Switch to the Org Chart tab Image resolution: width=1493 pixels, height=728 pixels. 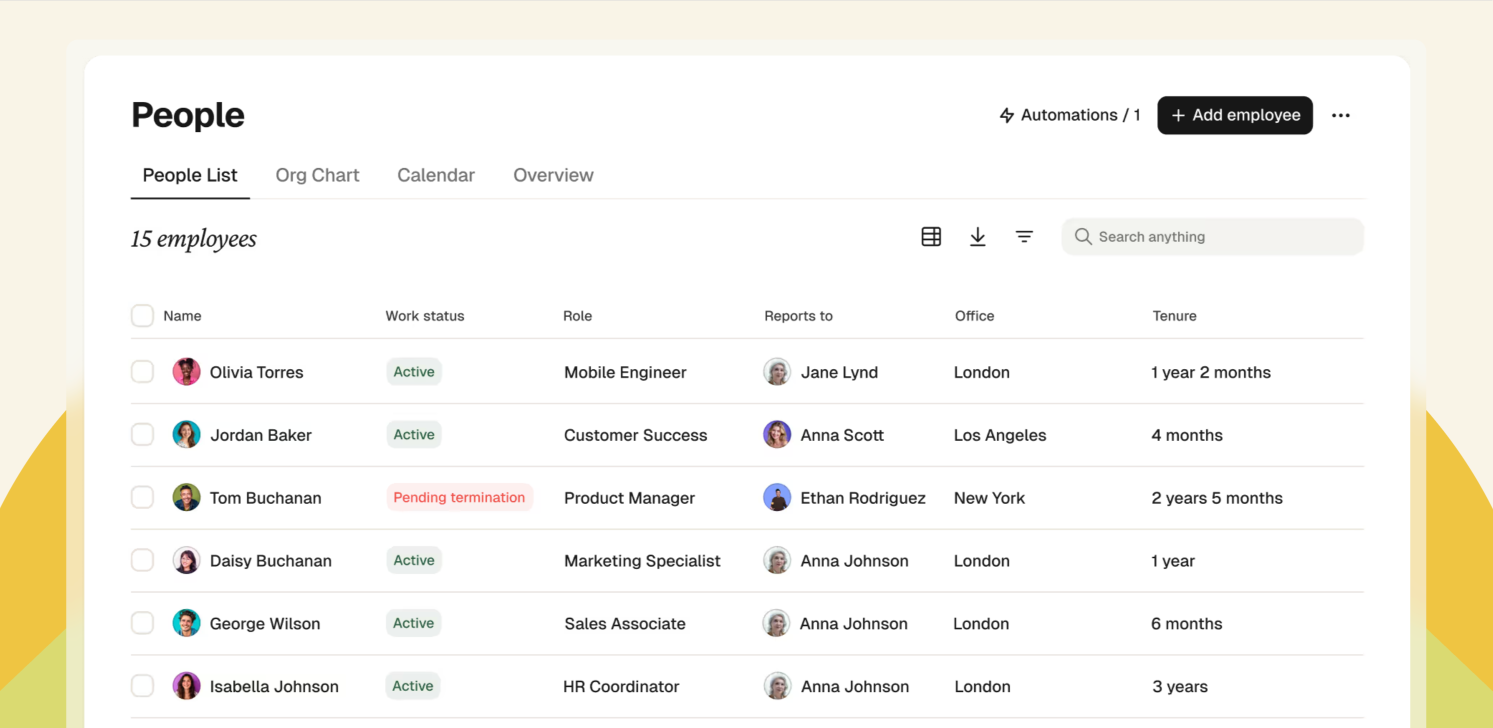[x=317, y=174]
